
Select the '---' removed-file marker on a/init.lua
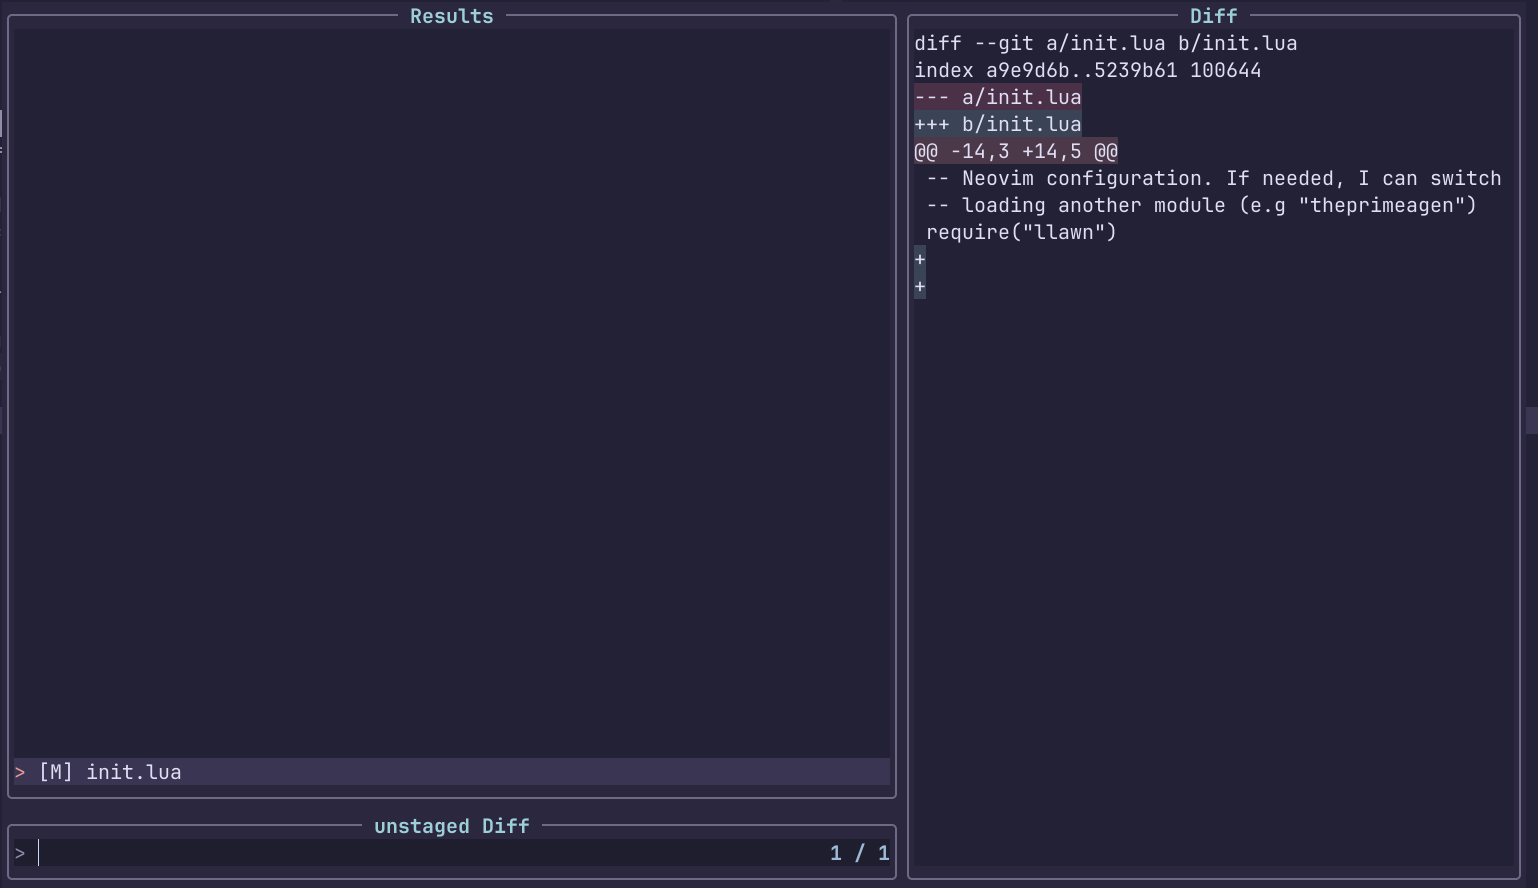point(934,96)
